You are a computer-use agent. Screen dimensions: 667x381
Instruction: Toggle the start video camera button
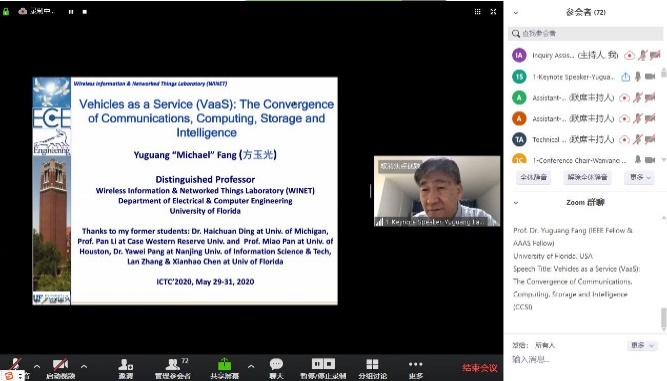point(60,364)
